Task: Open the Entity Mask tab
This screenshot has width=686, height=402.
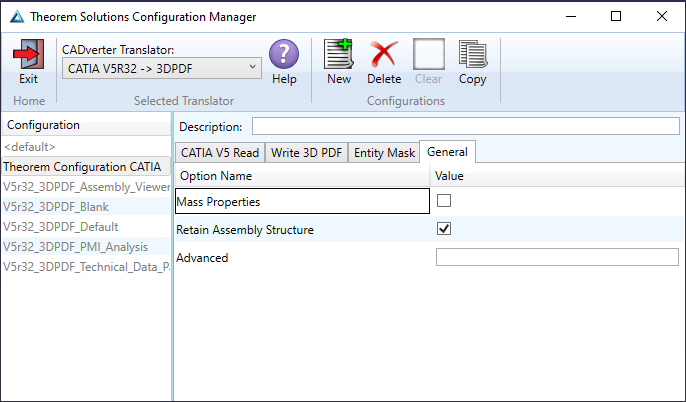Action: (x=384, y=153)
